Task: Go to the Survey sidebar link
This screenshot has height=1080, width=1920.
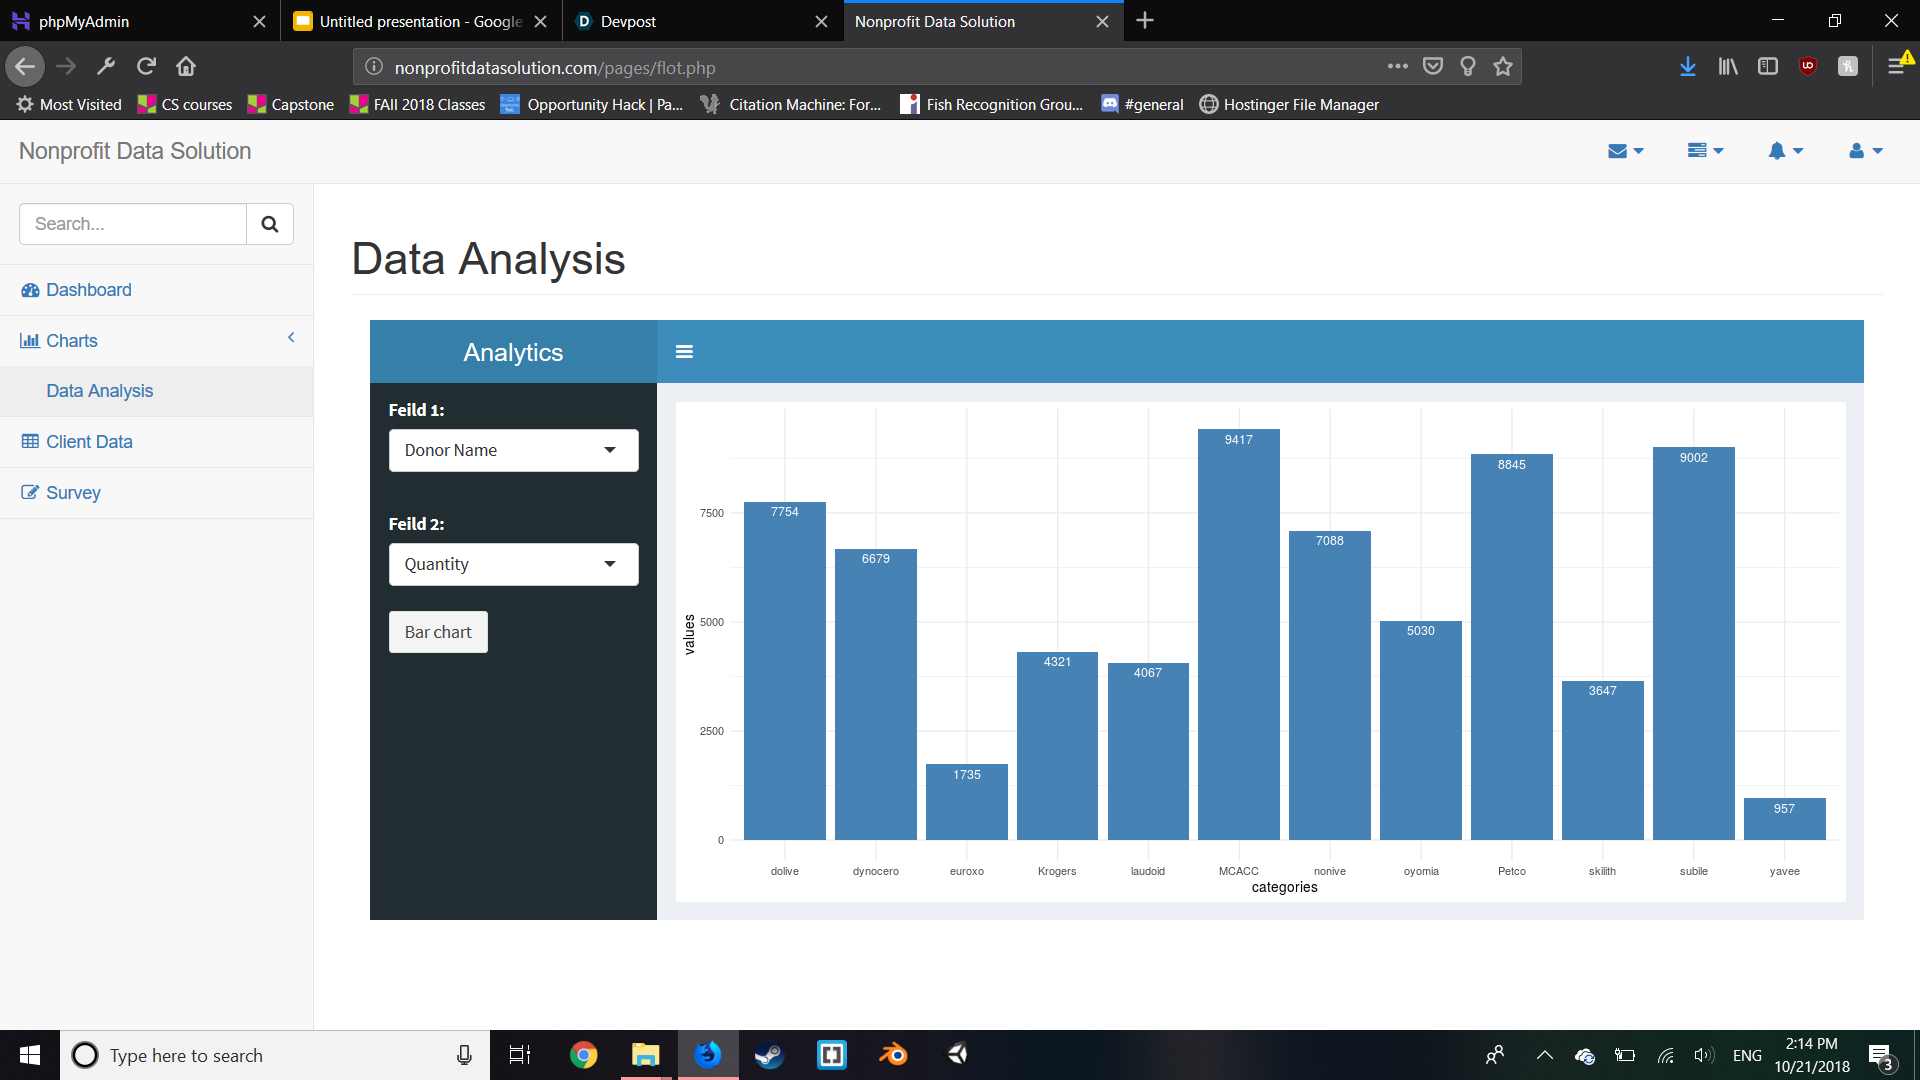Action: coord(73,493)
